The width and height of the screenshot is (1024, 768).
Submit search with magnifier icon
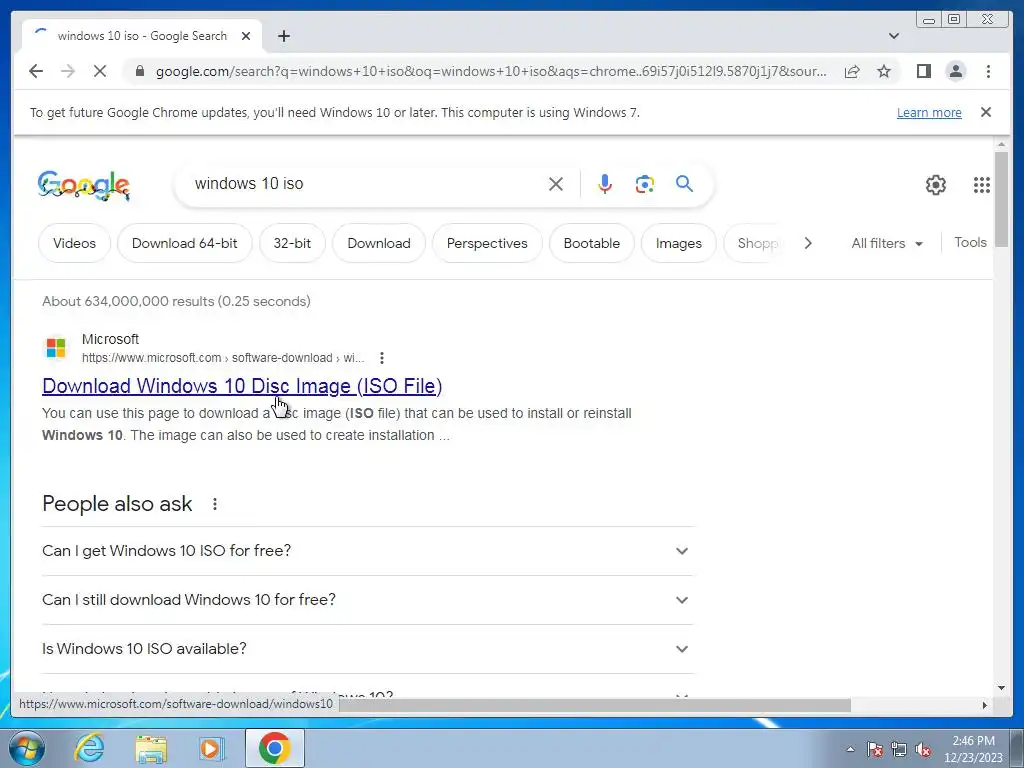pyautogui.click(x=684, y=184)
